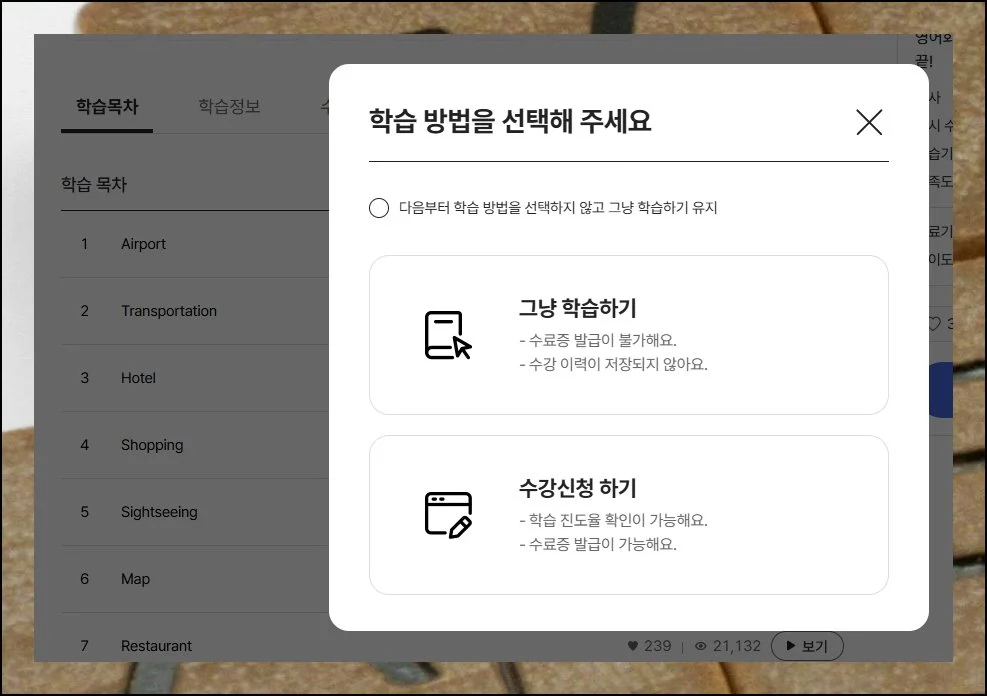Open lesson 1 Airport
This screenshot has height=696, width=987.
point(143,244)
